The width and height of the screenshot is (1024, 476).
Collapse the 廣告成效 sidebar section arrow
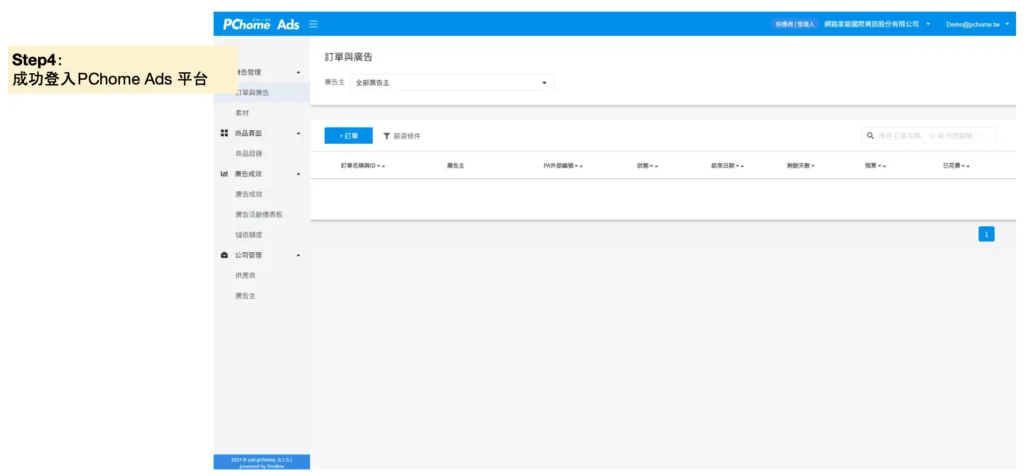[x=298, y=174]
